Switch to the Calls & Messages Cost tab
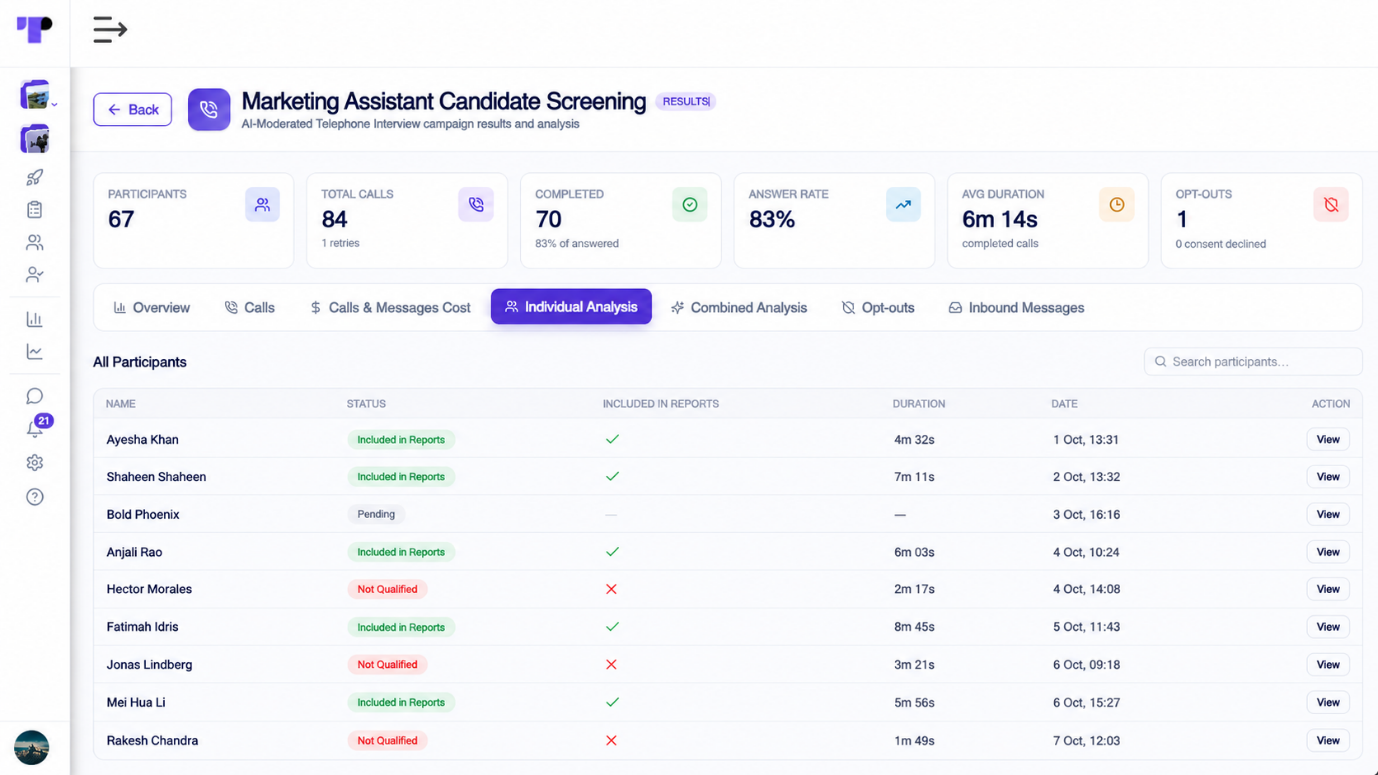The image size is (1378, 775). tap(390, 308)
